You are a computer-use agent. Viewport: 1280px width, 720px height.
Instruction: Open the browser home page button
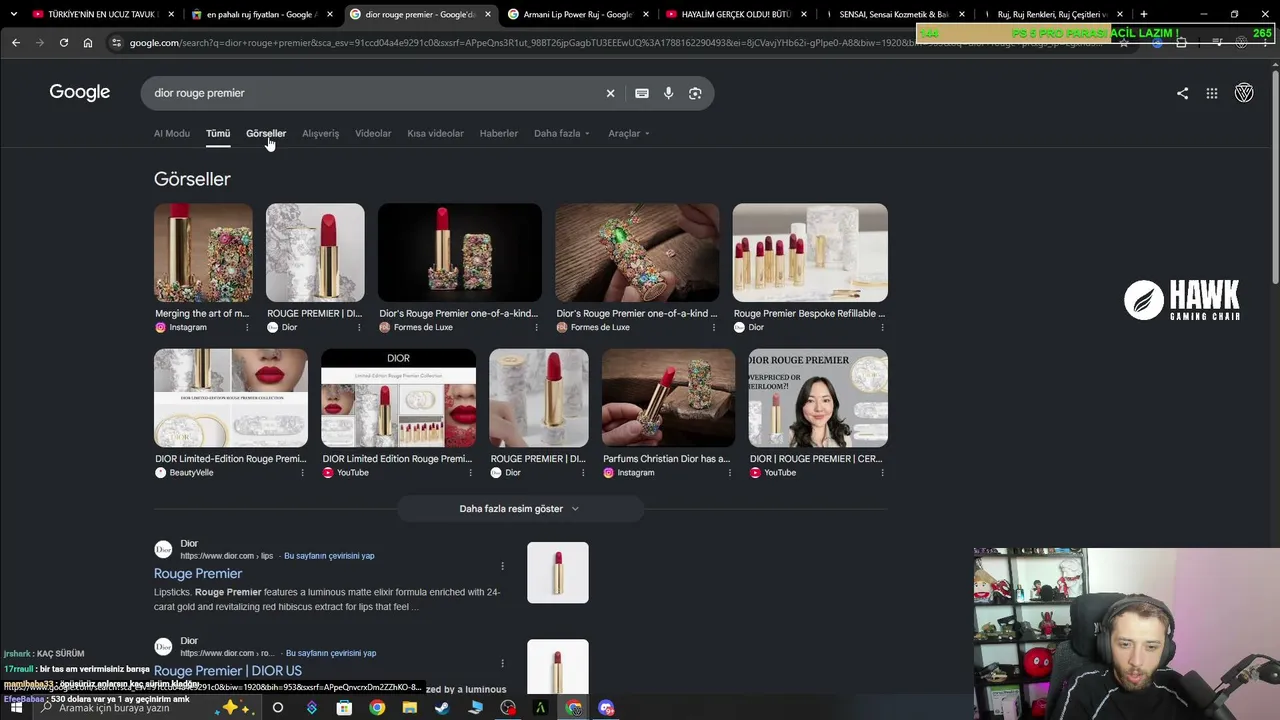[88, 43]
